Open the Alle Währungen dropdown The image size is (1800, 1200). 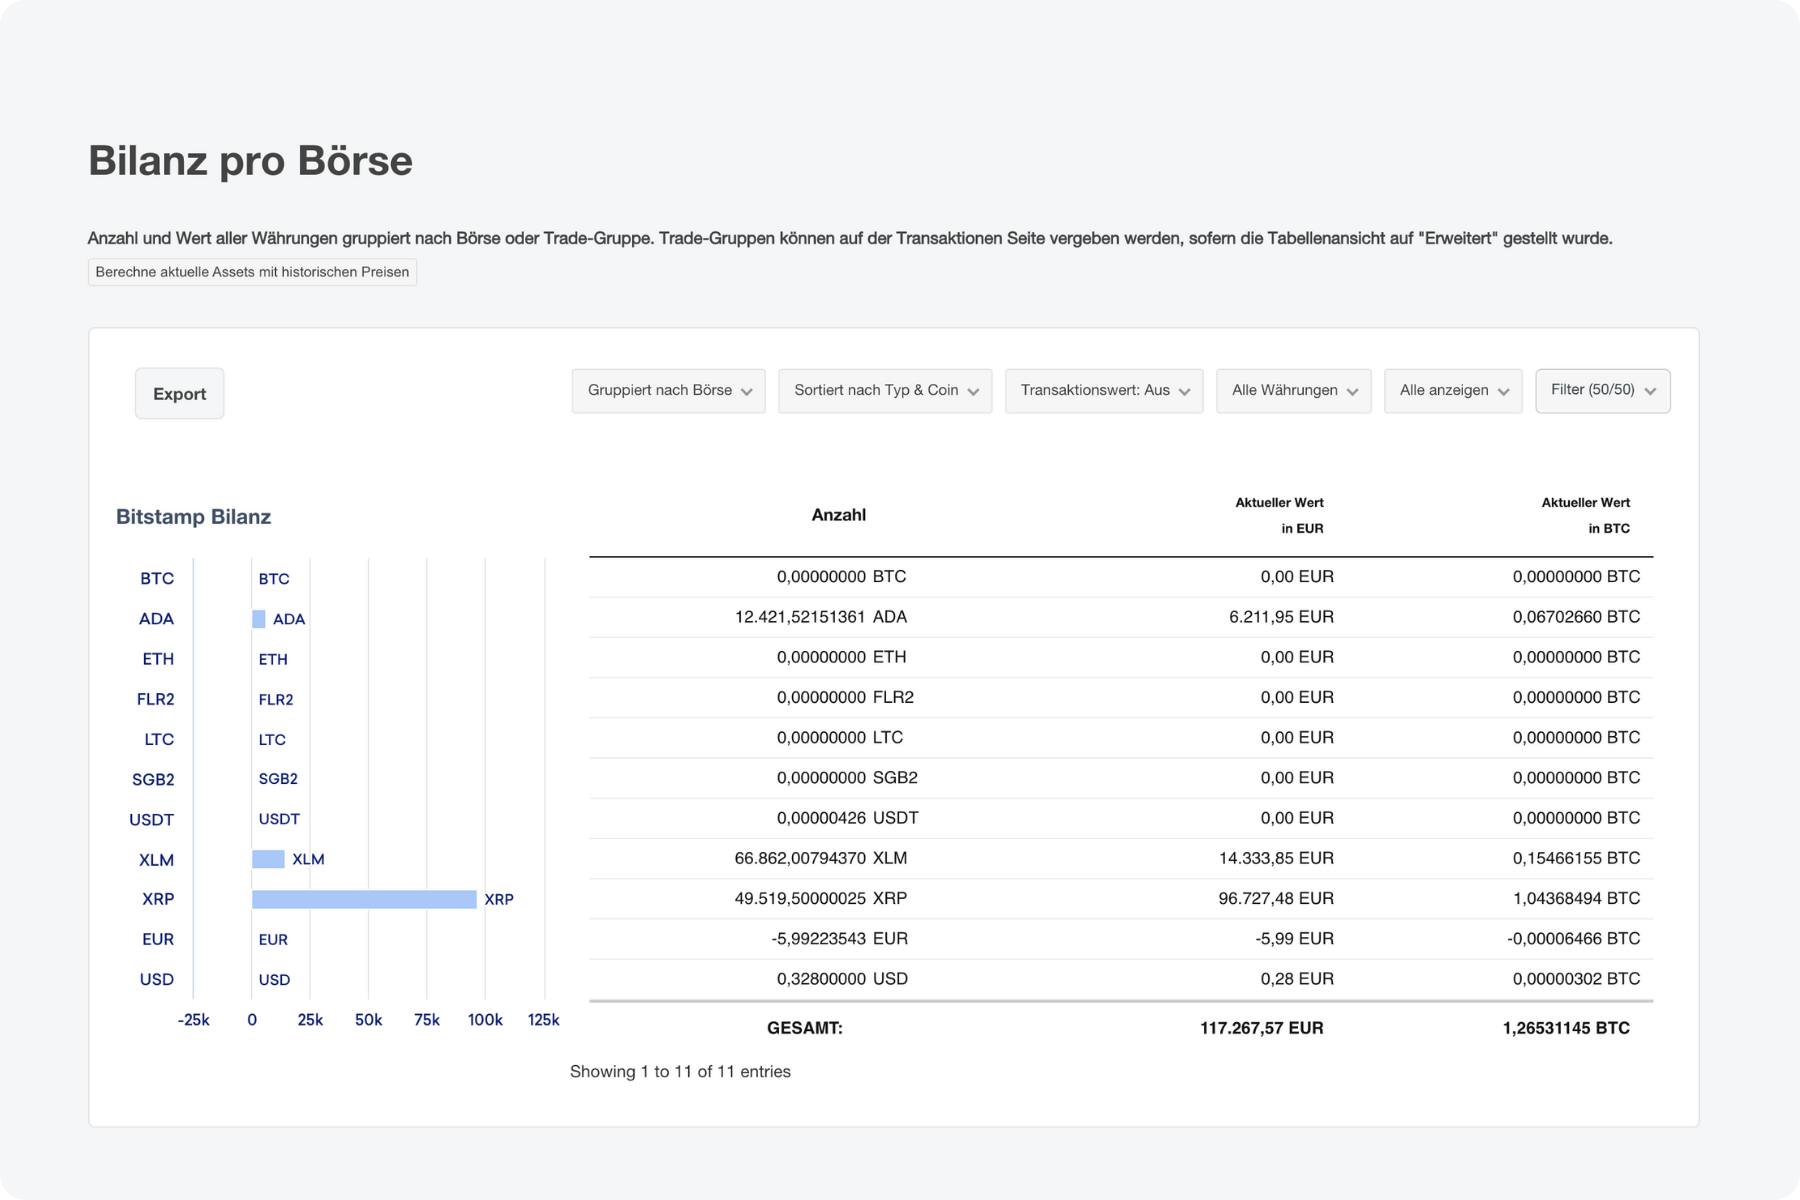[x=1294, y=391]
